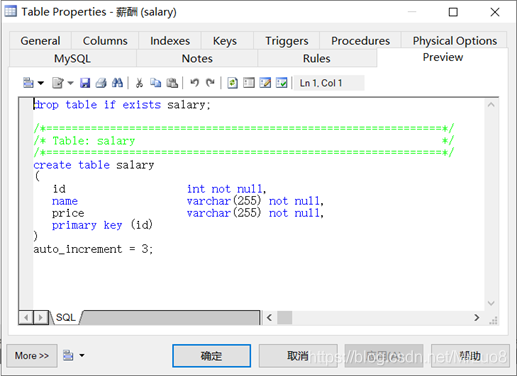Click the horizontal scrollbar right arrow
The width and height of the screenshot is (517, 376).
tap(477, 318)
